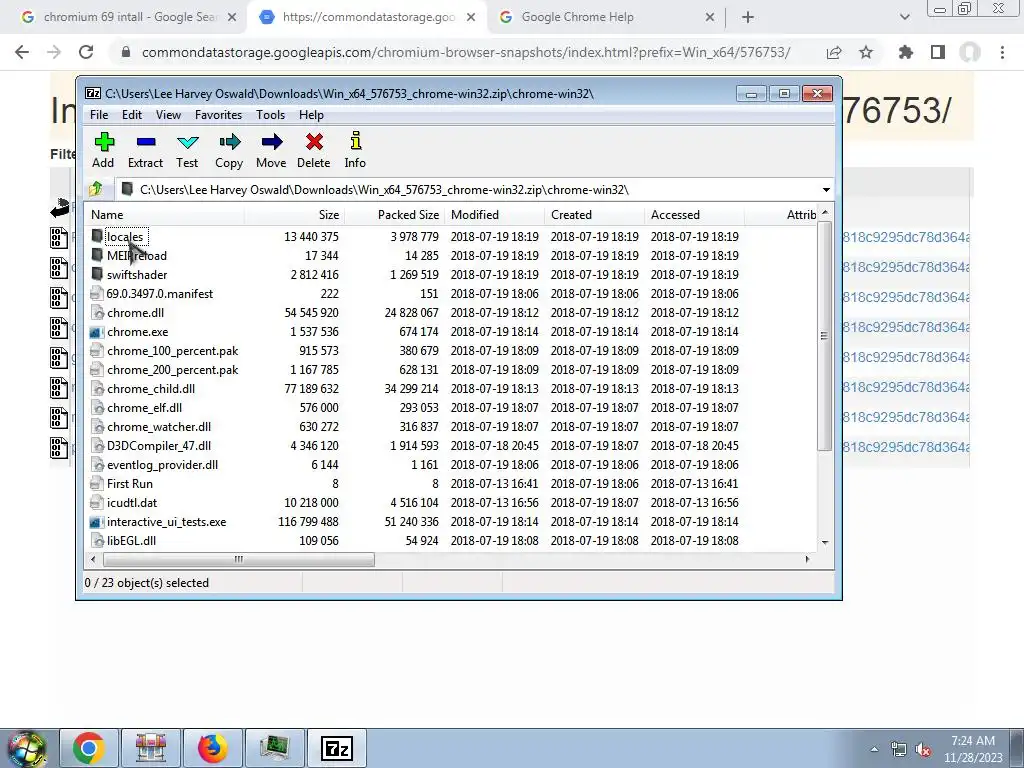Select the chrome_100_percent.pak file

tap(172, 351)
